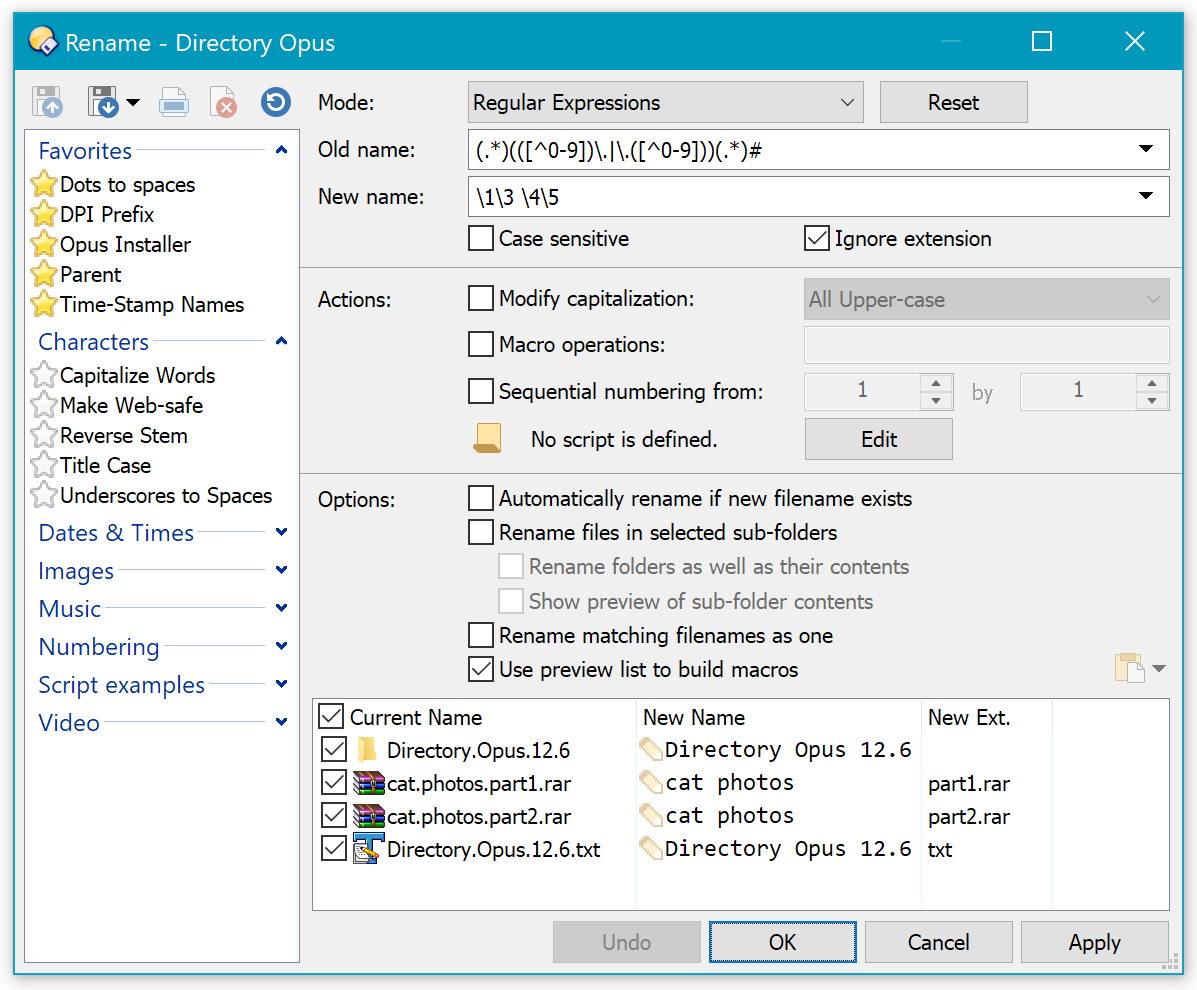1197x990 pixels.
Task: Click the clipboard paste icon in Options
Action: 1129,668
